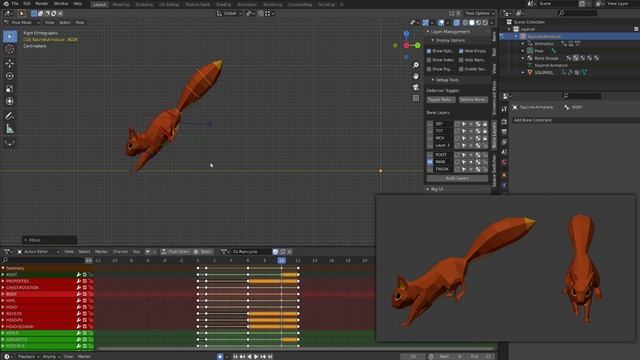Click Push Down button in action editor
The image size is (640, 360).
coord(176,251)
